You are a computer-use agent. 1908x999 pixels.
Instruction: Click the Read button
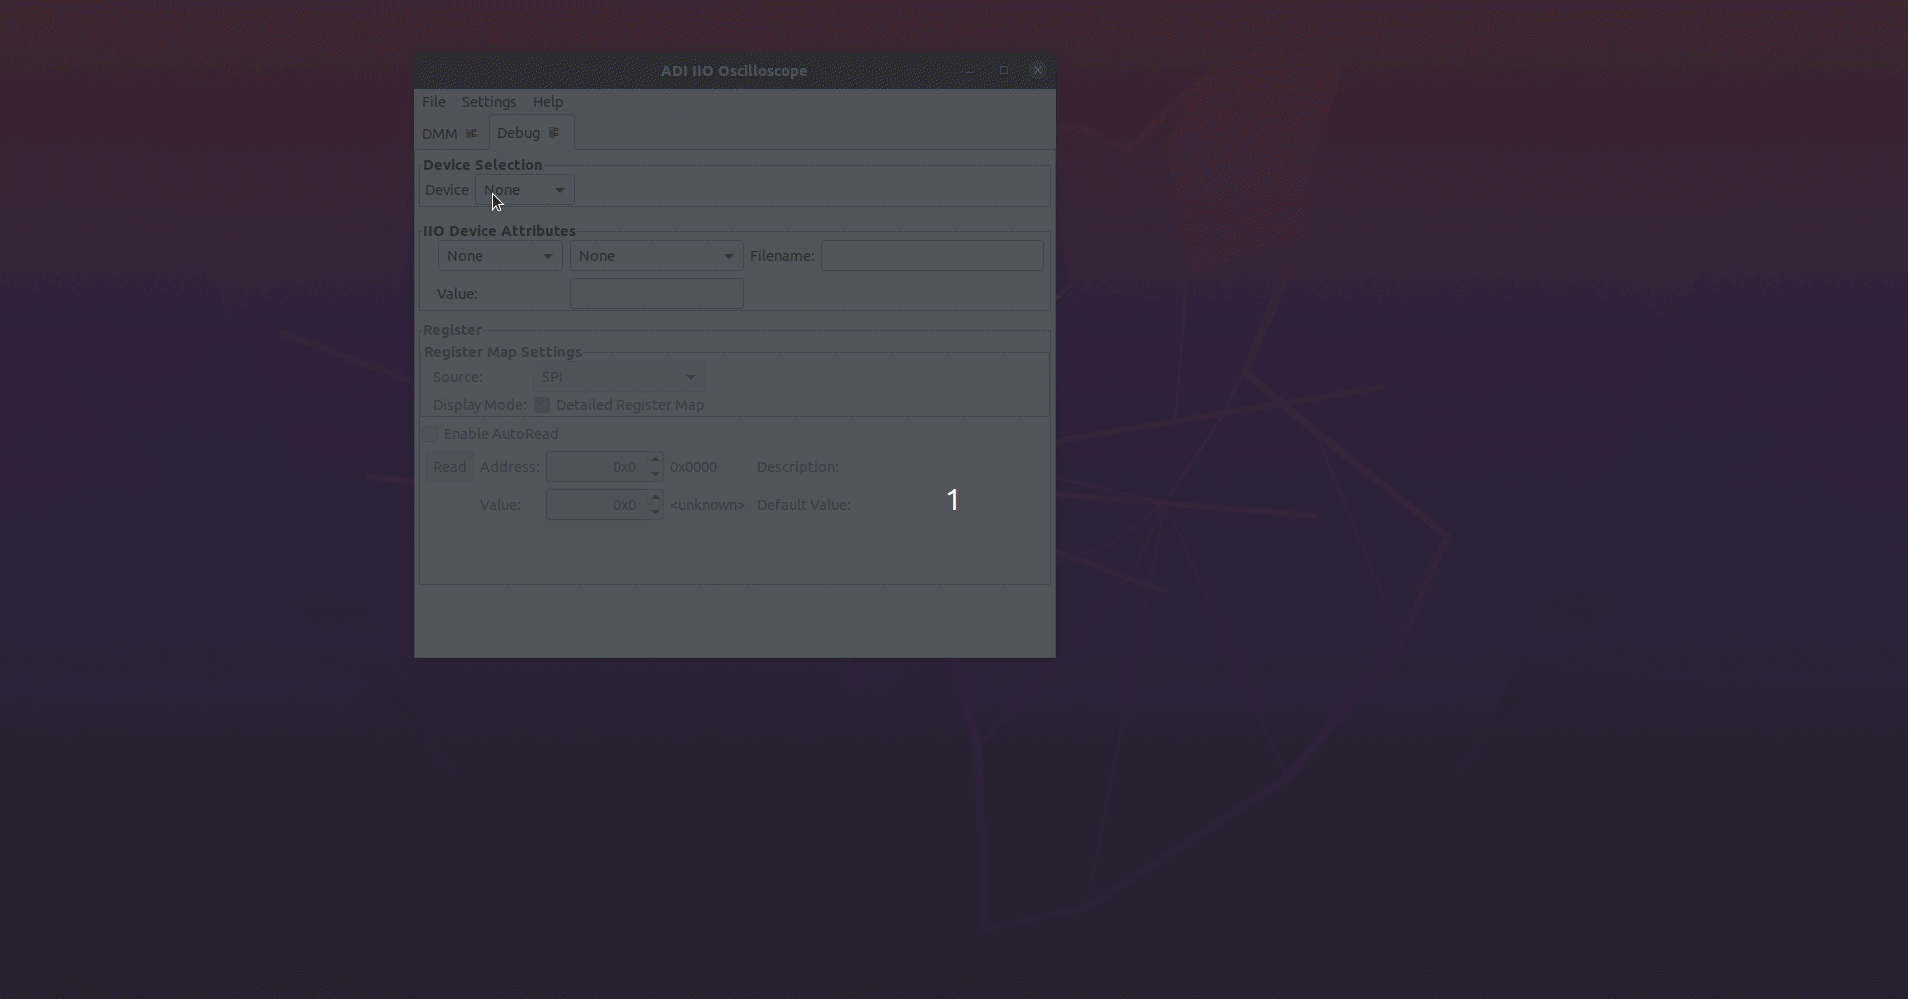[450, 467]
